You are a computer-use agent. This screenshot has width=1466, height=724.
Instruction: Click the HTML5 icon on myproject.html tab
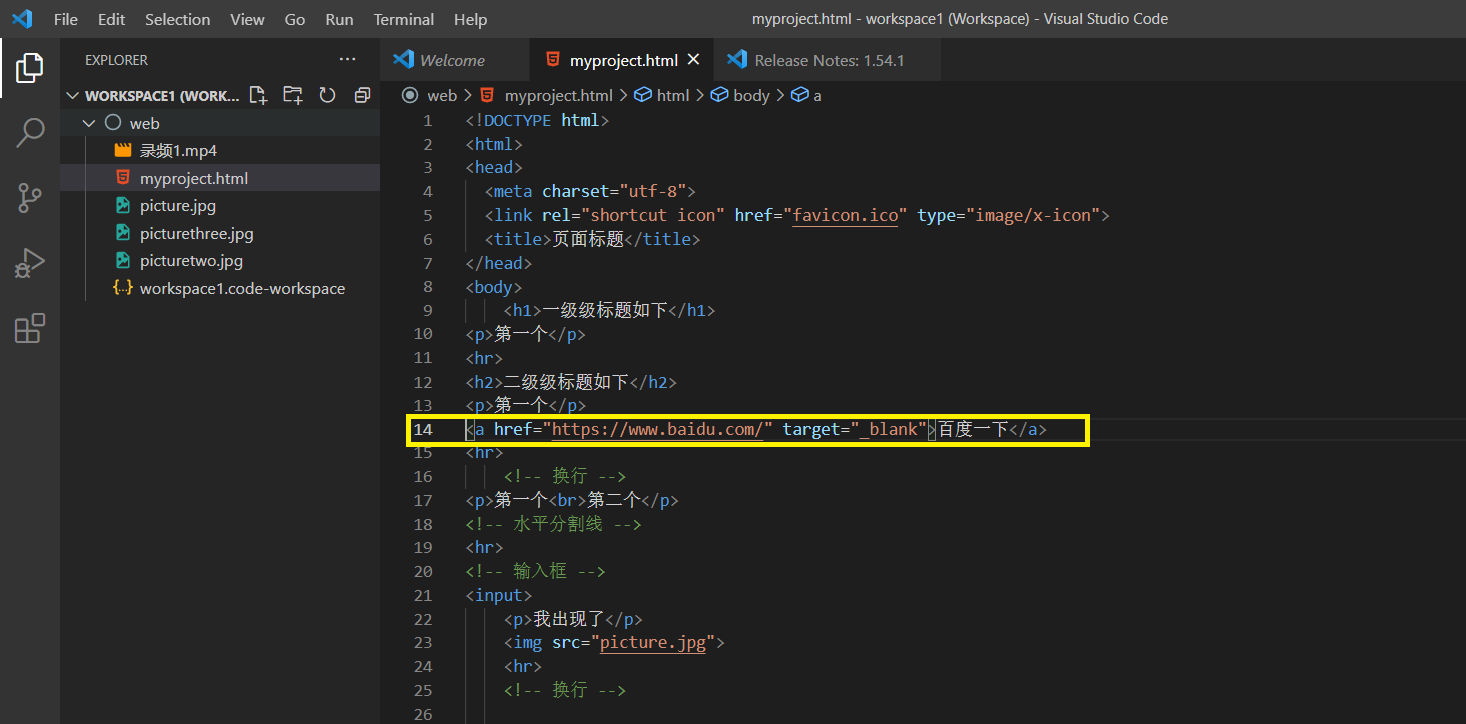coord(553,60)
